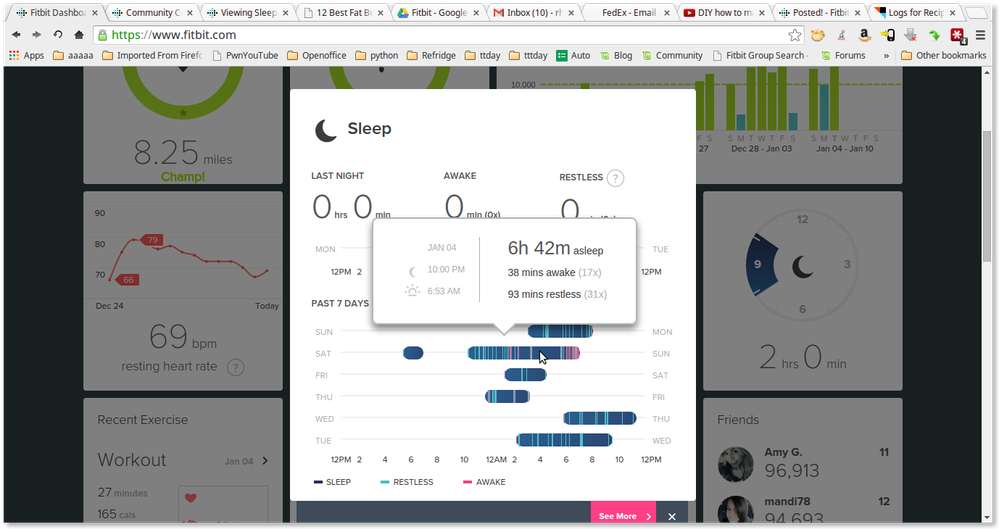
Task: Click the page vertical scrollbar
Action: coord(988,195)
